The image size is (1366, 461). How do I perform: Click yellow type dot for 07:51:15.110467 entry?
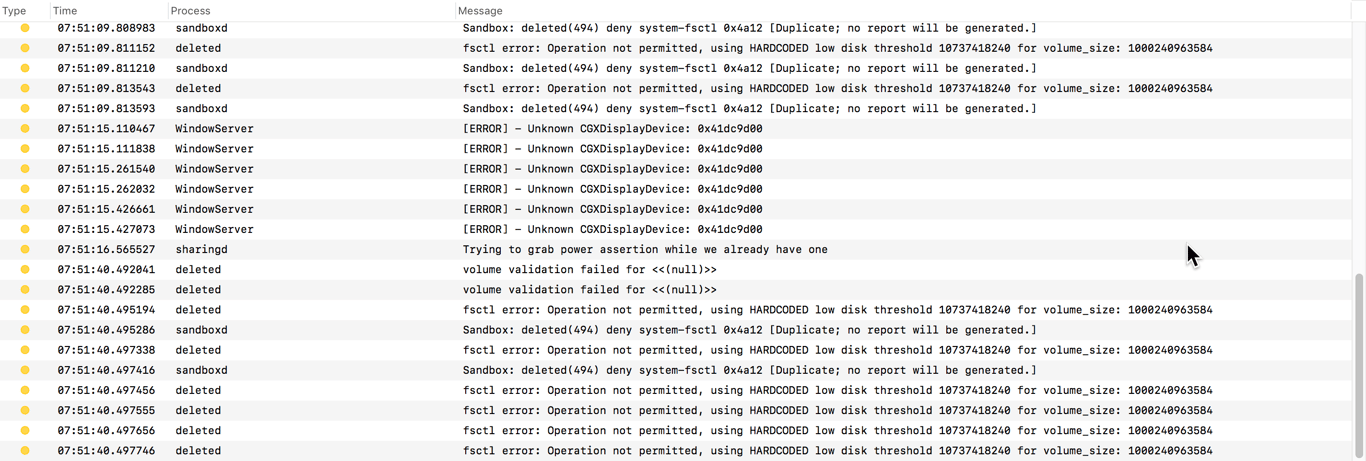coord(25,128)
